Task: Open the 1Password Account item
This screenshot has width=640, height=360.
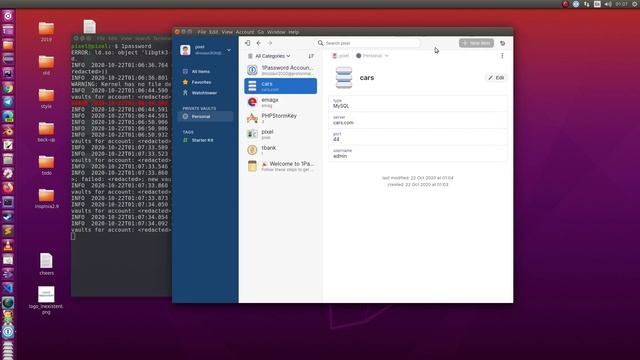Action: (281, 70)
